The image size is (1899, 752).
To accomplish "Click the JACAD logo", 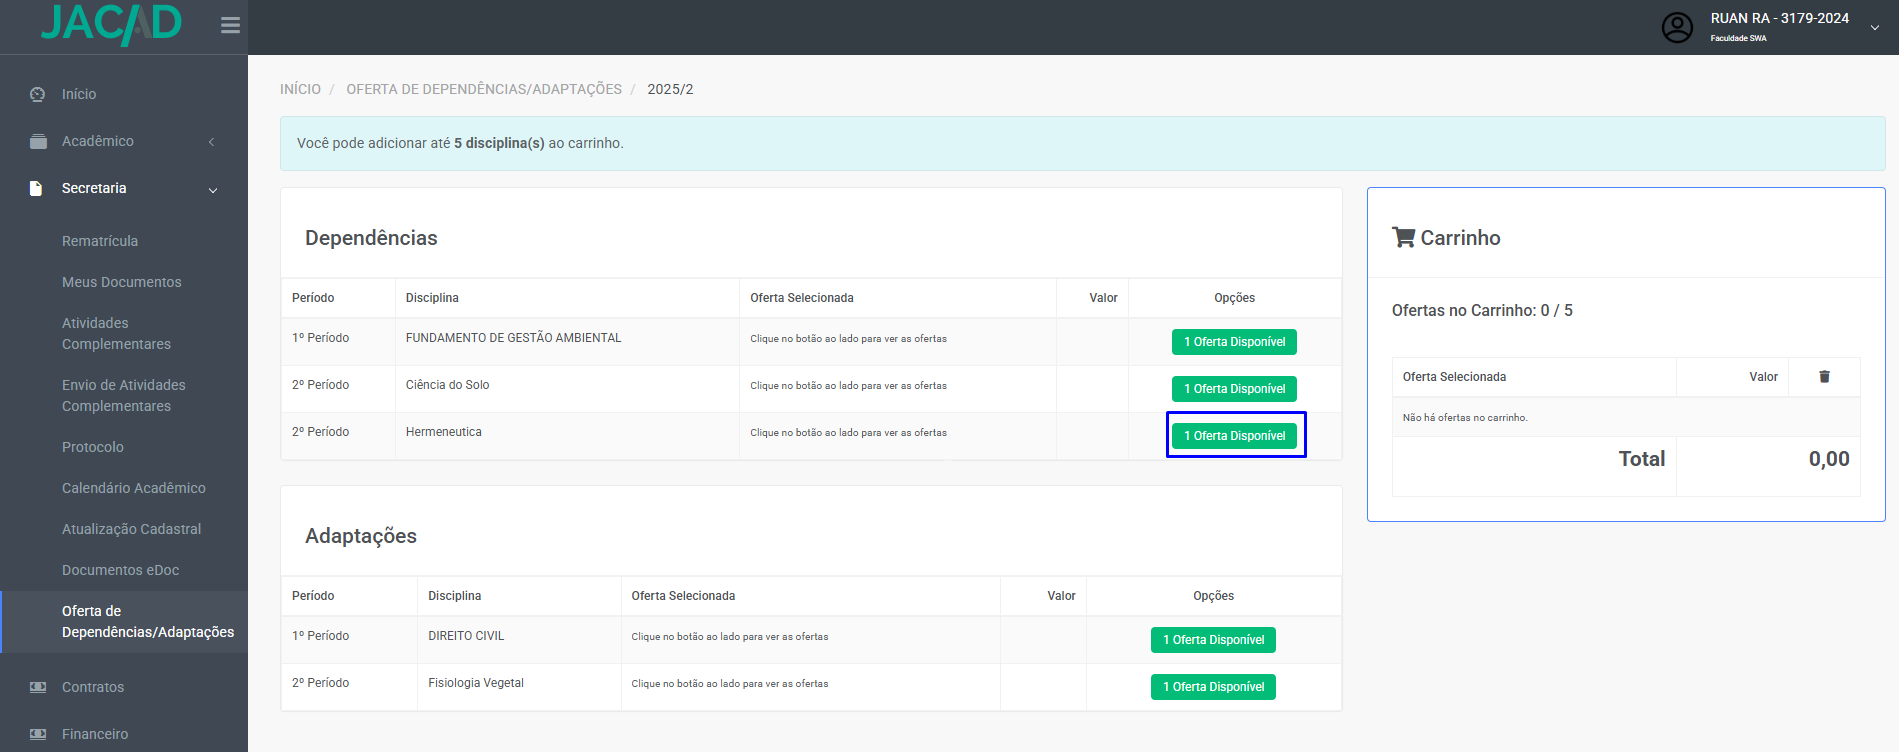I will (x=111, y=24).
